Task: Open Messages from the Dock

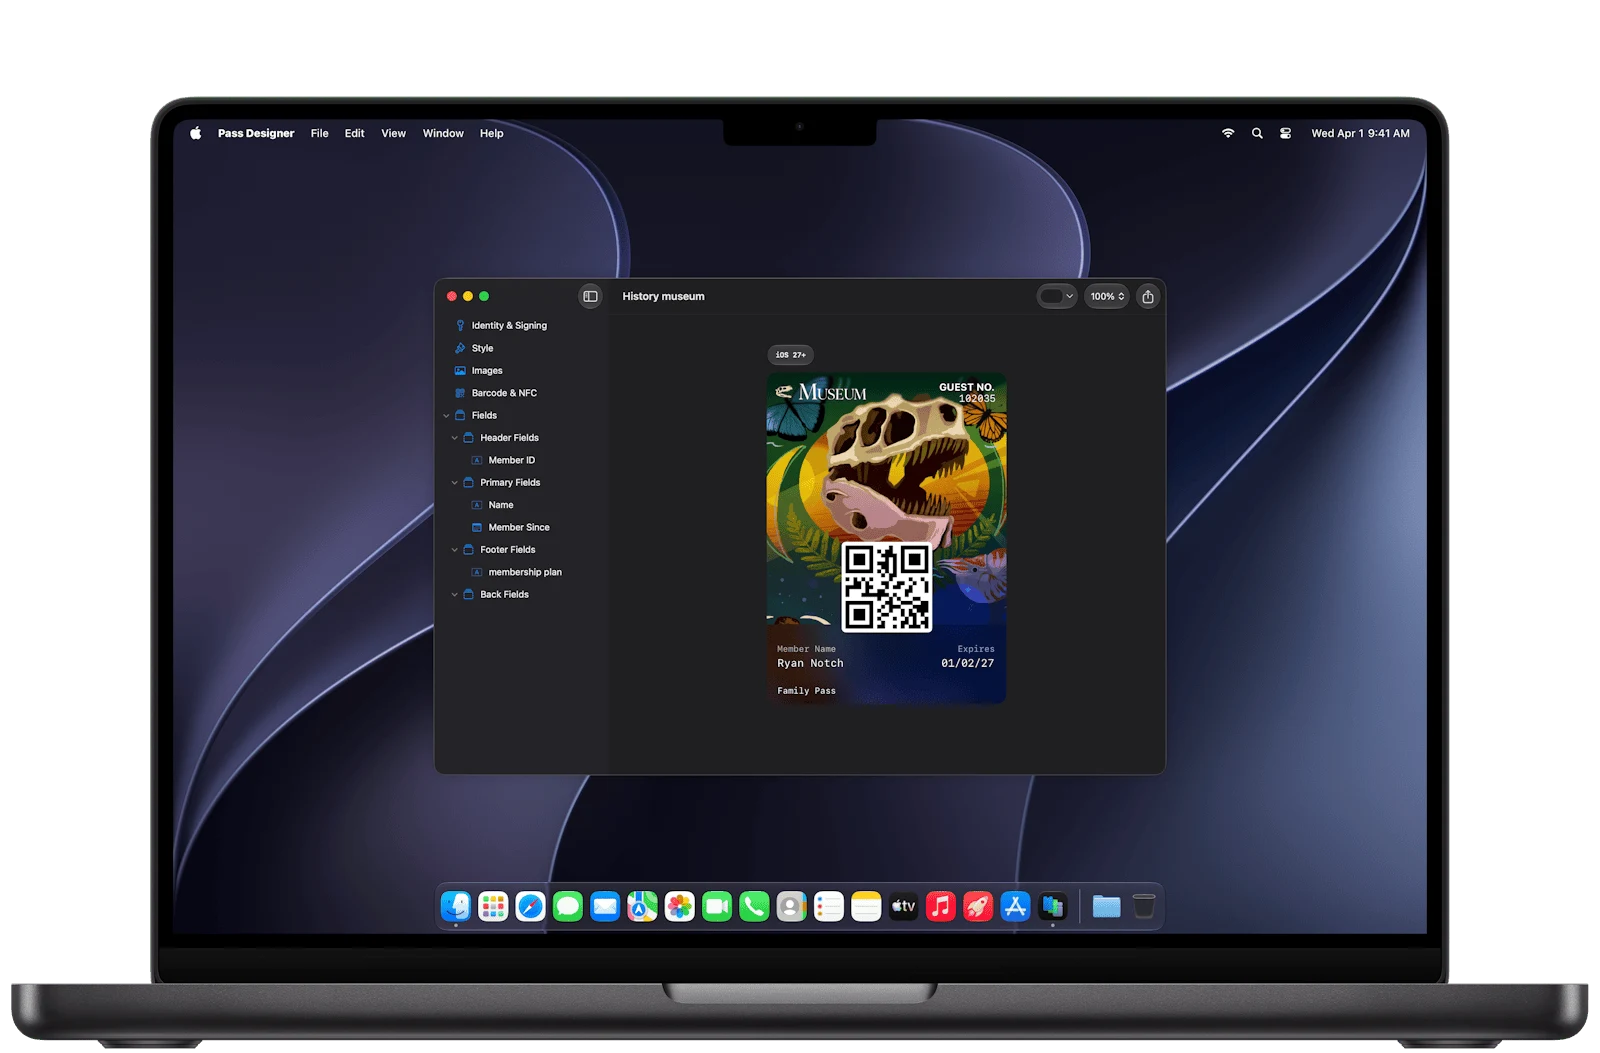Action: (x=568, y=907)
